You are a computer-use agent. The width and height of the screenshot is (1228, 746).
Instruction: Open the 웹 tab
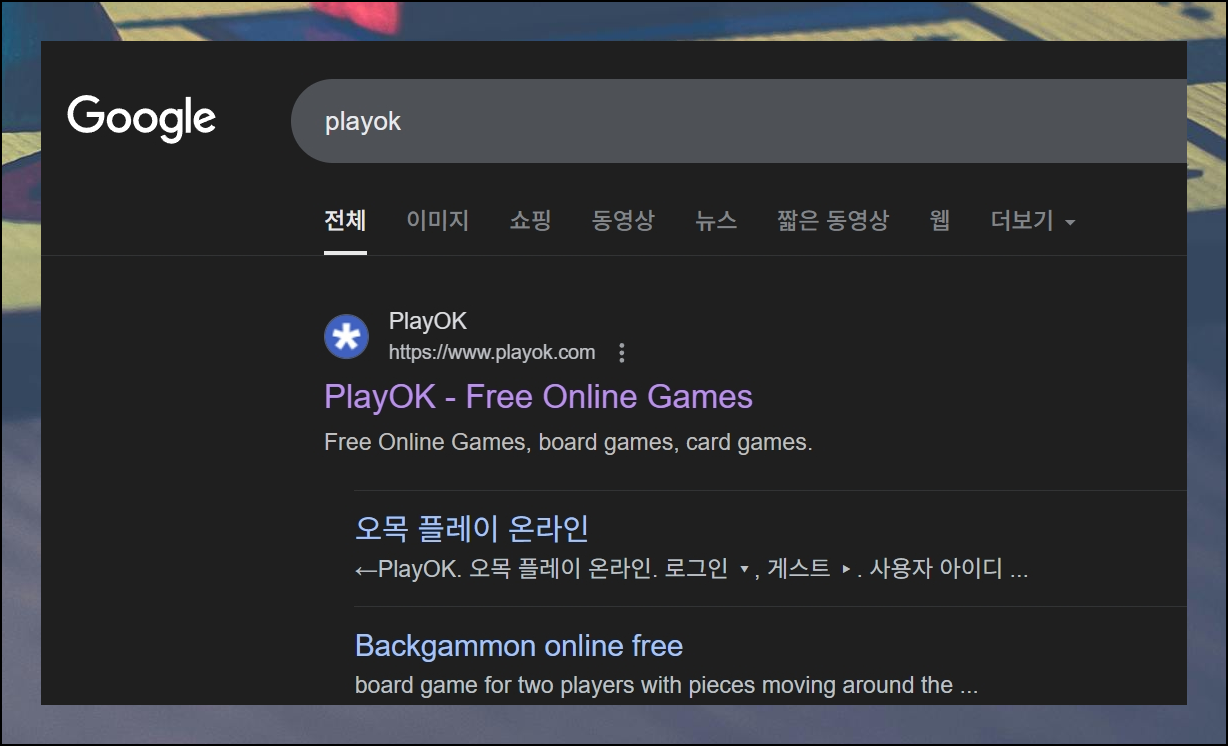pyautogui.click(x=939, y=220)
